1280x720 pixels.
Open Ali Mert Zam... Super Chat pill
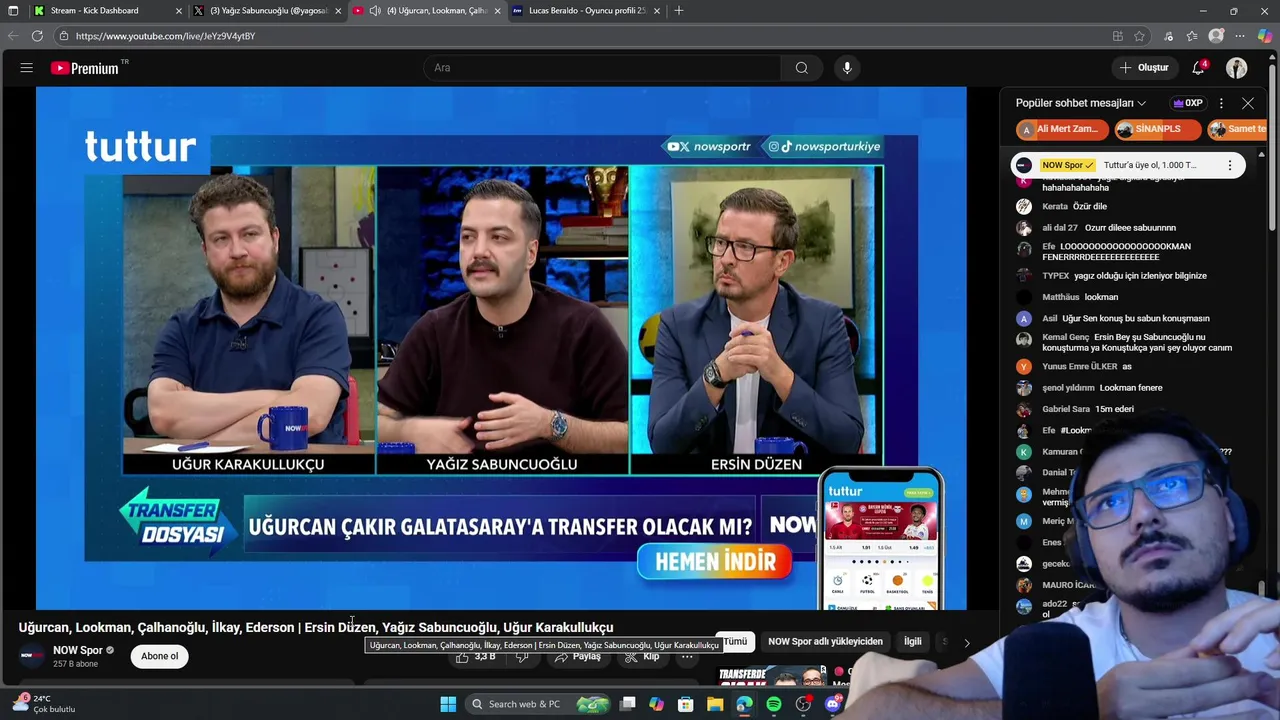1062,129
